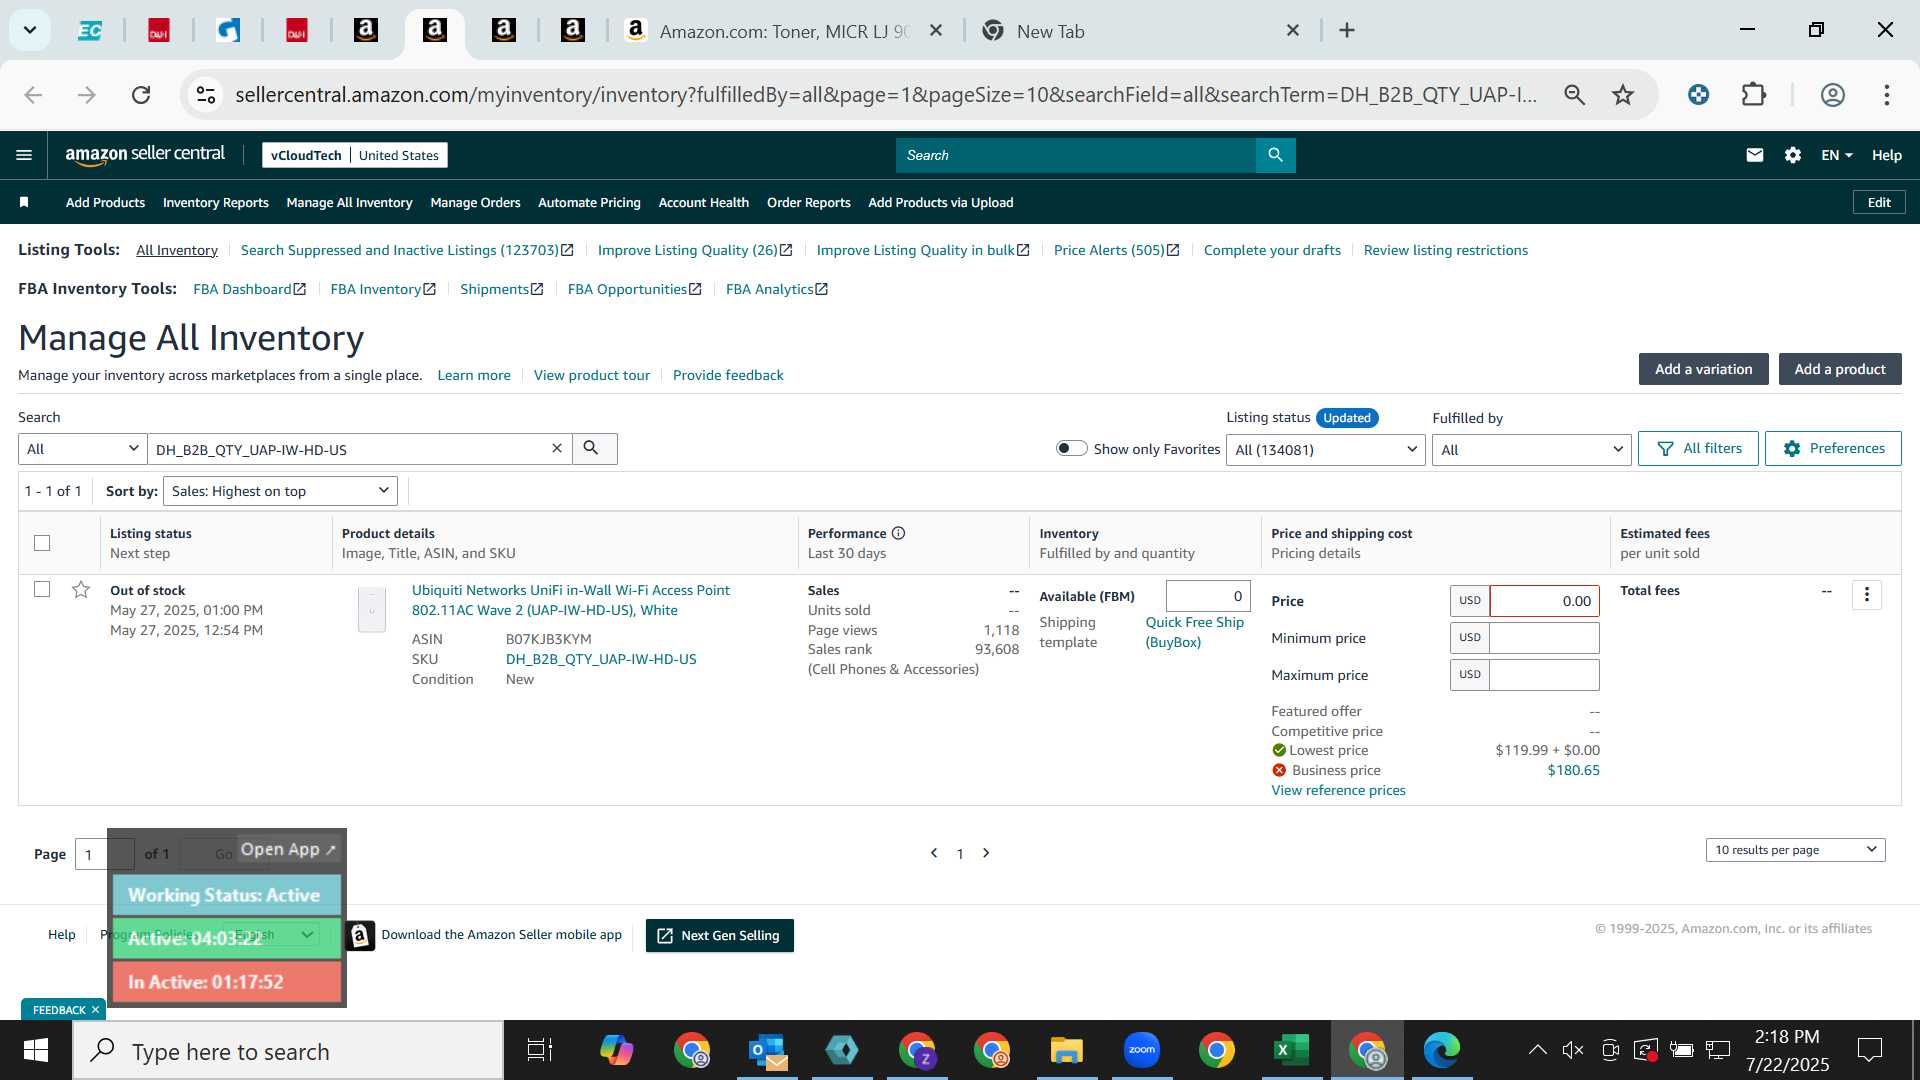Screen dimensions: 1920x1080
Task: Click View reference prices link
Action: click(1338, 790)
